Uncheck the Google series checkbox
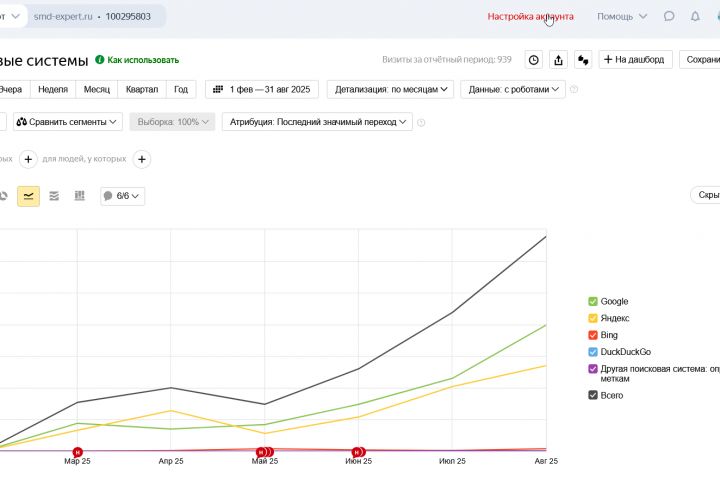Image resolution: width=720 pixels, height=480 pixels. click(593, 302)
